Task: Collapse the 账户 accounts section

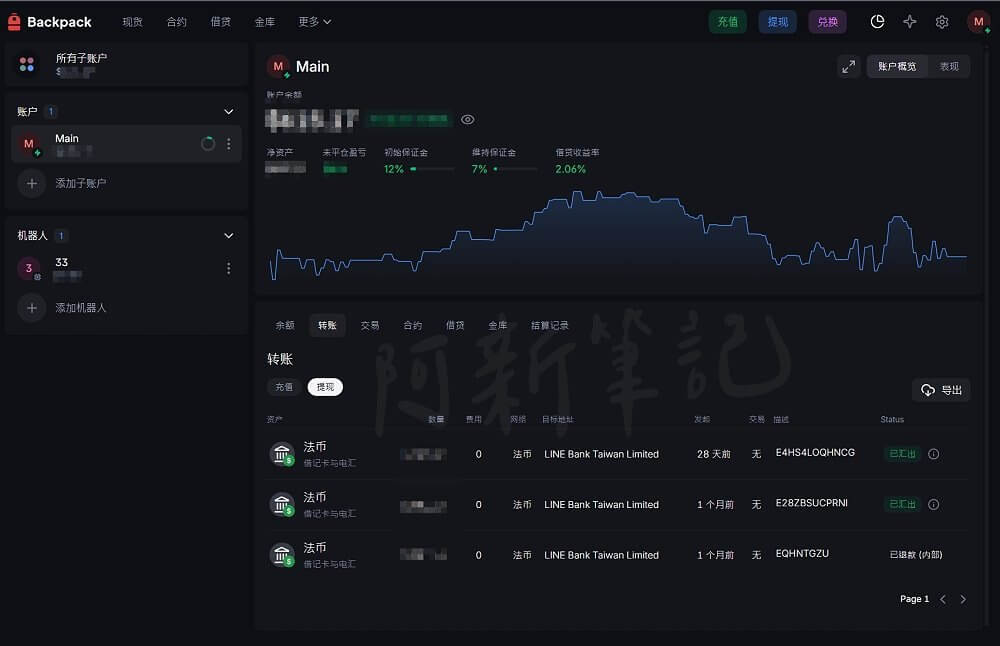Action: tap(228, 112)
